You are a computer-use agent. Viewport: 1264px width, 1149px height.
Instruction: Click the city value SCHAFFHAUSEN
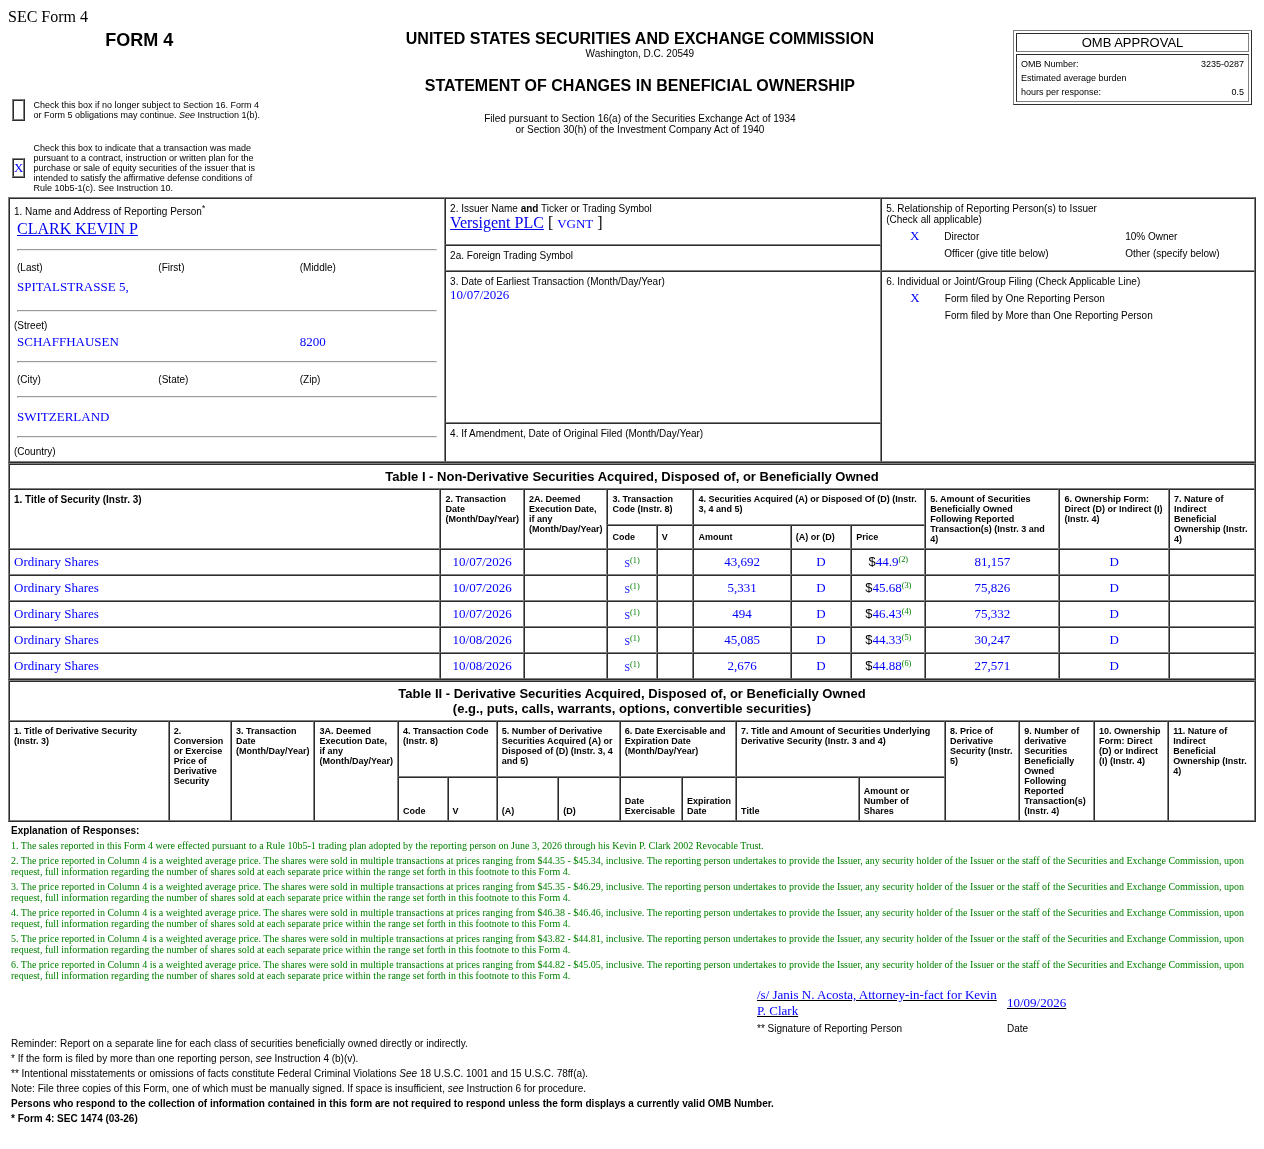(x=68, y=342)
